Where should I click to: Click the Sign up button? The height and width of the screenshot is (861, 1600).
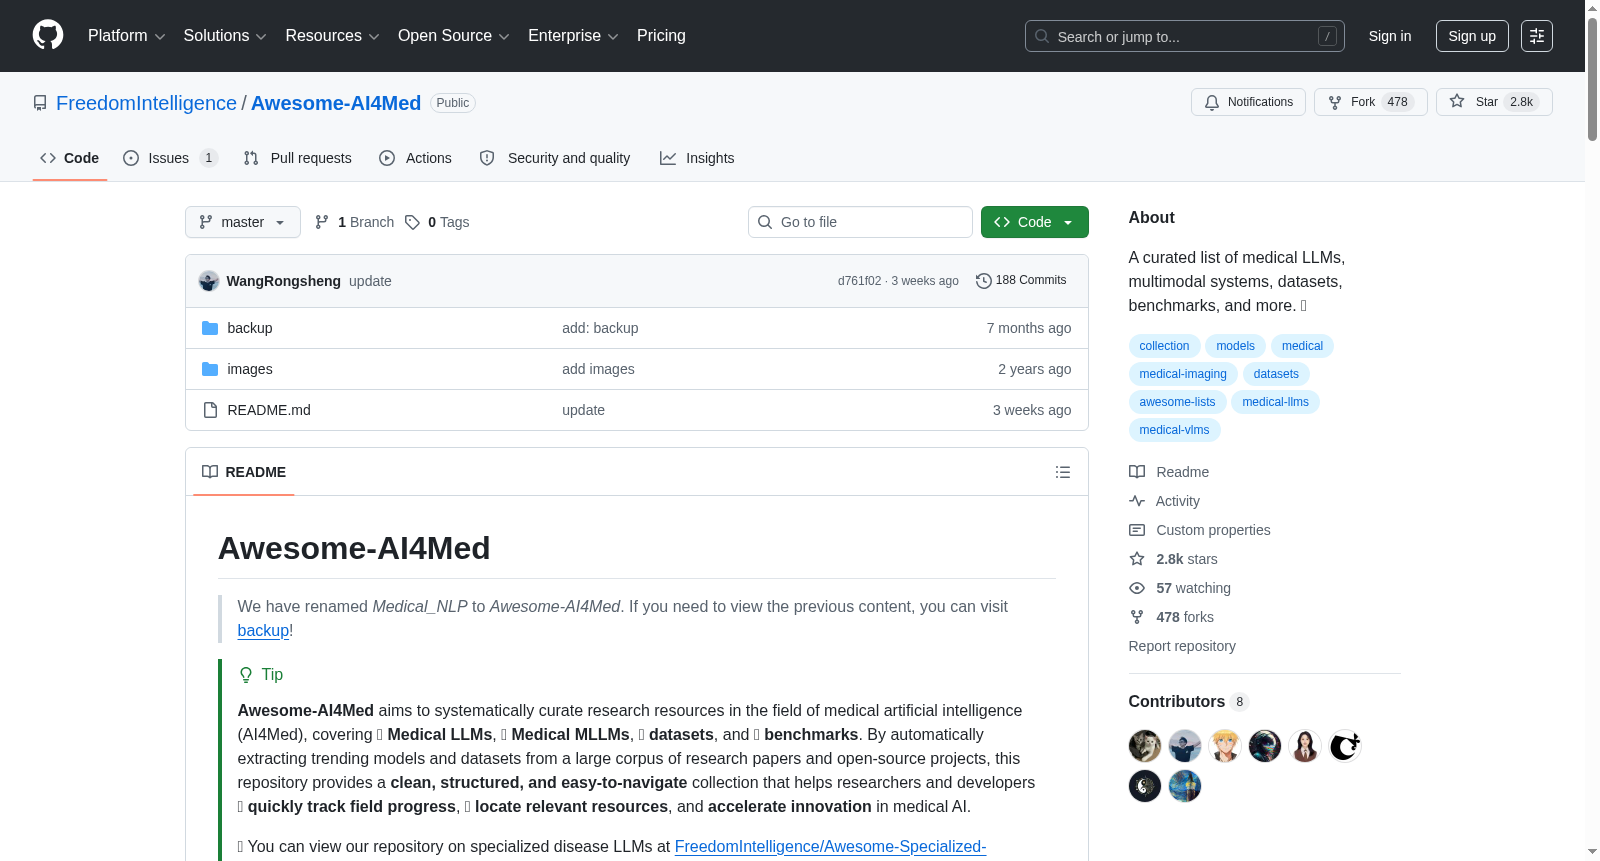(1472, 36)
